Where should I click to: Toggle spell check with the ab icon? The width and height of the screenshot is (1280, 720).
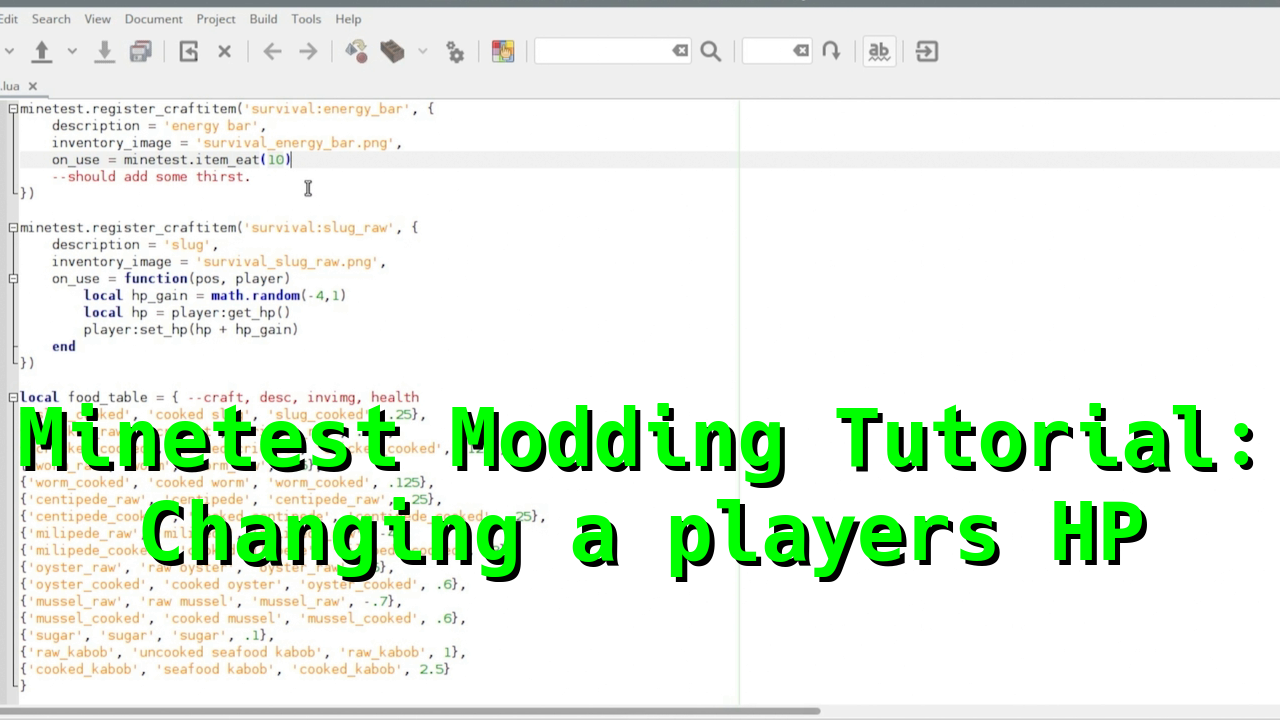click(x=879, y=51)
